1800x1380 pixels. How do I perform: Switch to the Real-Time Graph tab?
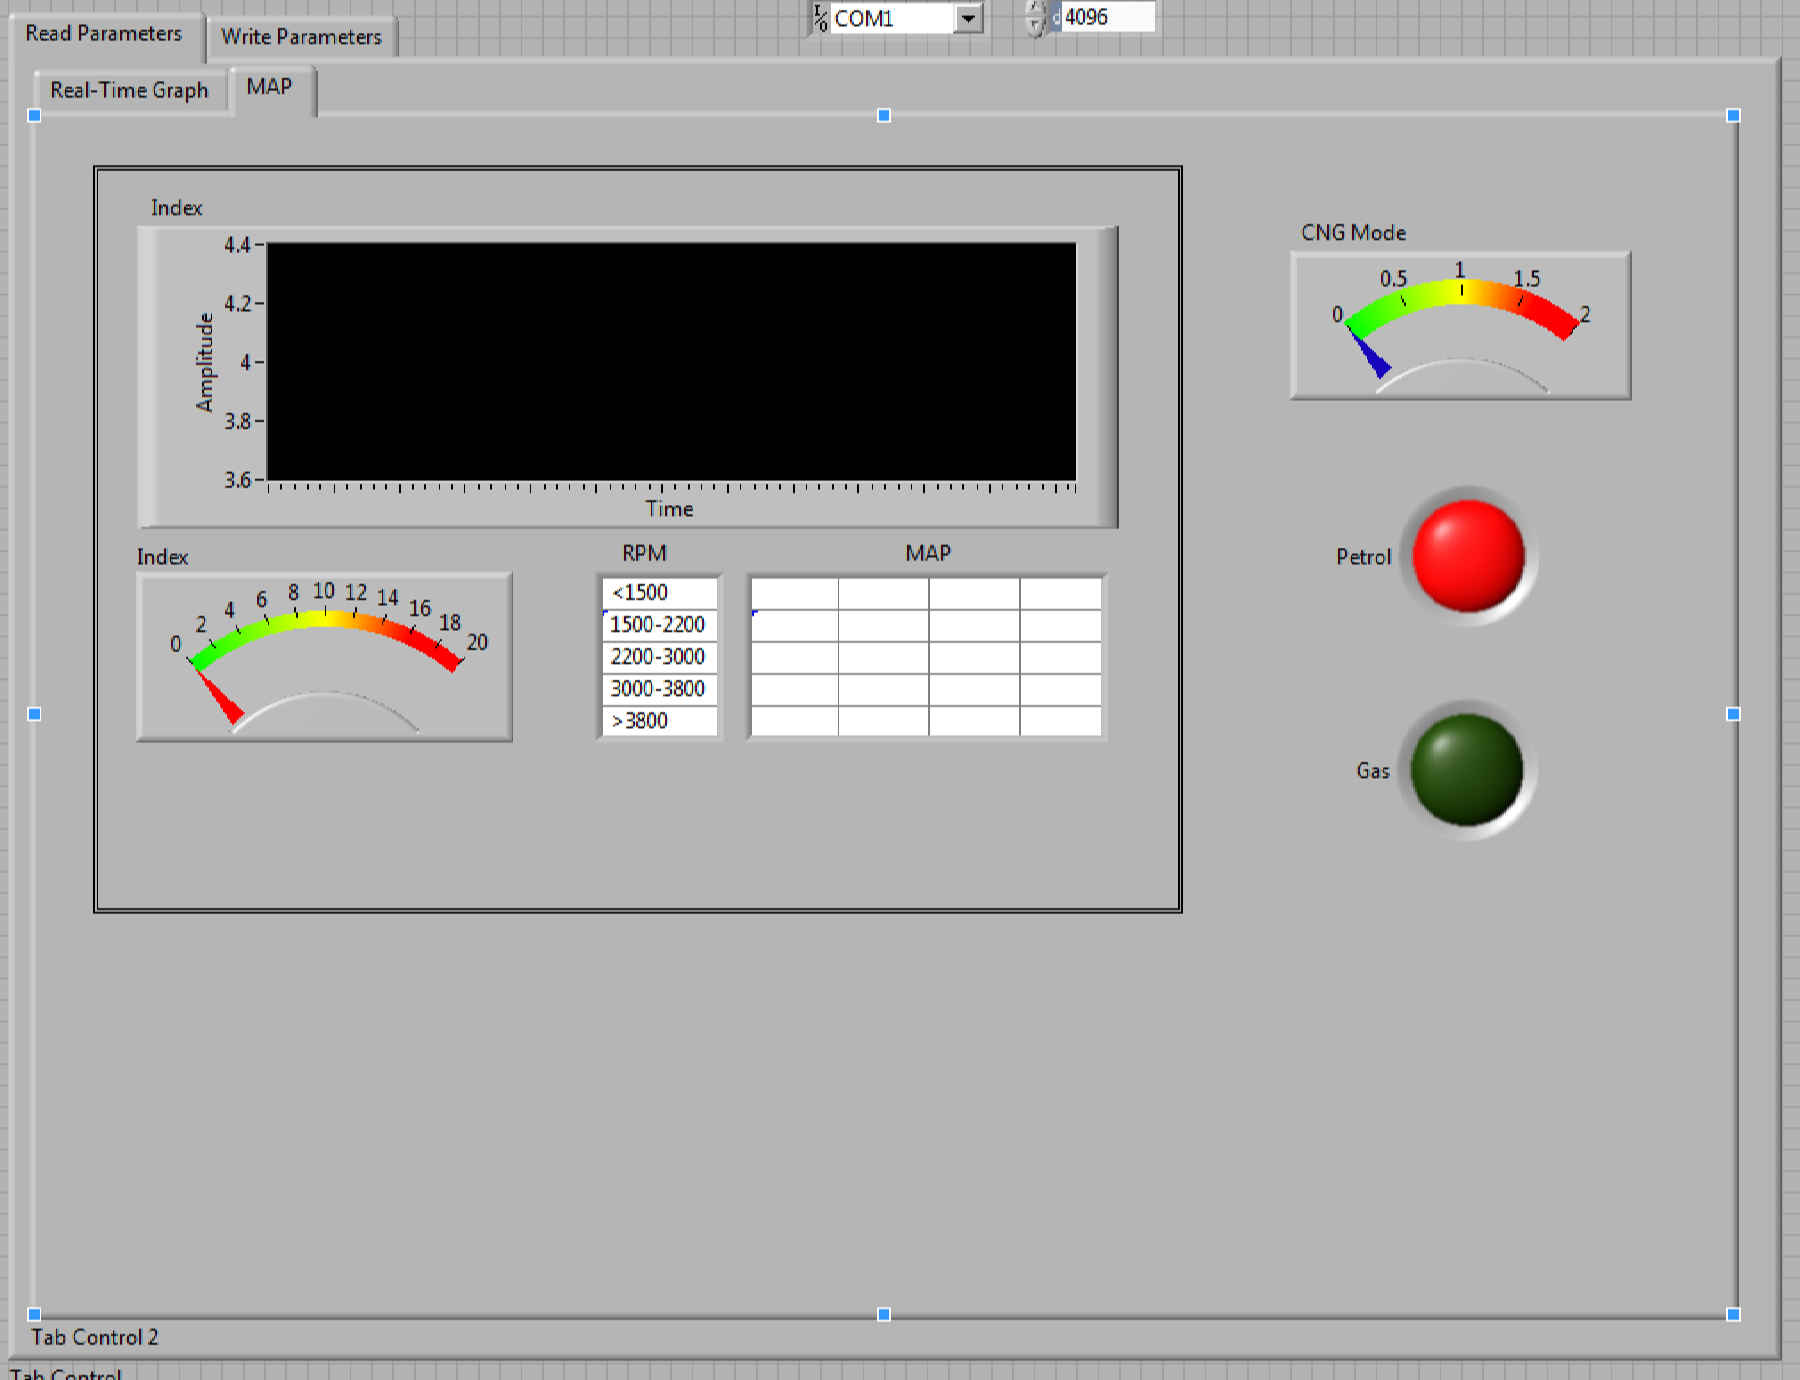[129, 91]
